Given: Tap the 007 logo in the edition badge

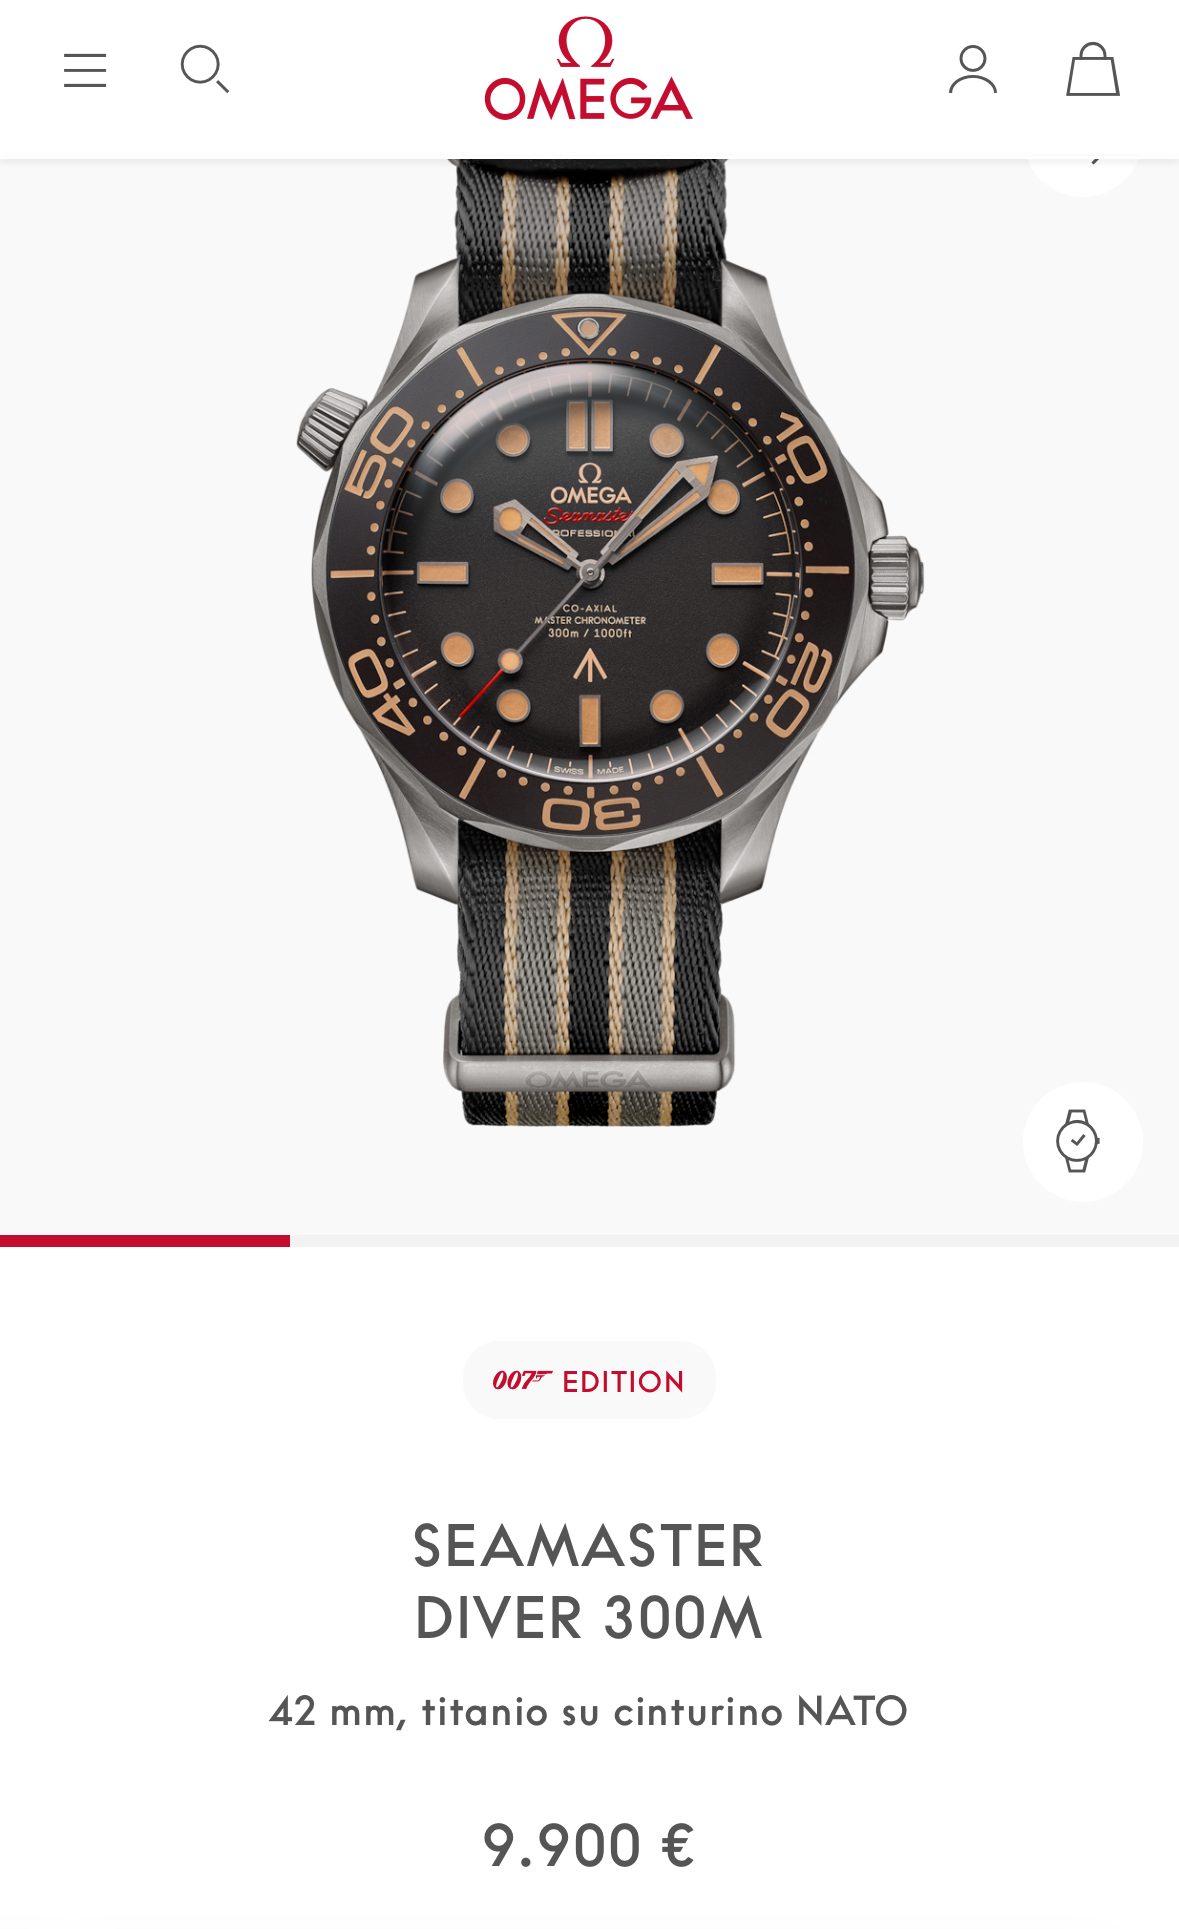Looking at the screenshot, I should (521, 1381).
